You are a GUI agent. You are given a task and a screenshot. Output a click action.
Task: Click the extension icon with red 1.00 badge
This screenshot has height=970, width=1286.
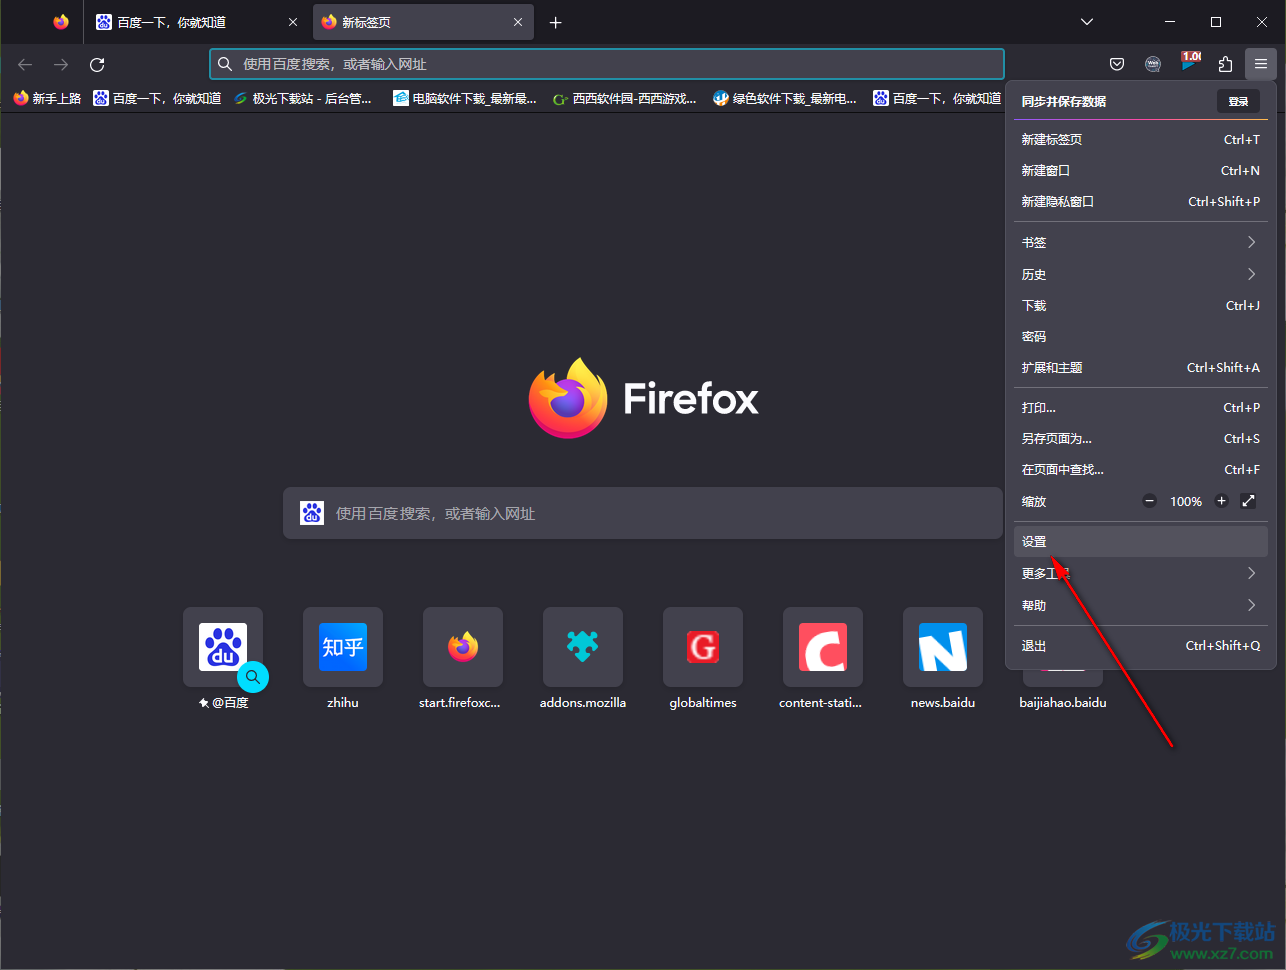(1189, 62)
